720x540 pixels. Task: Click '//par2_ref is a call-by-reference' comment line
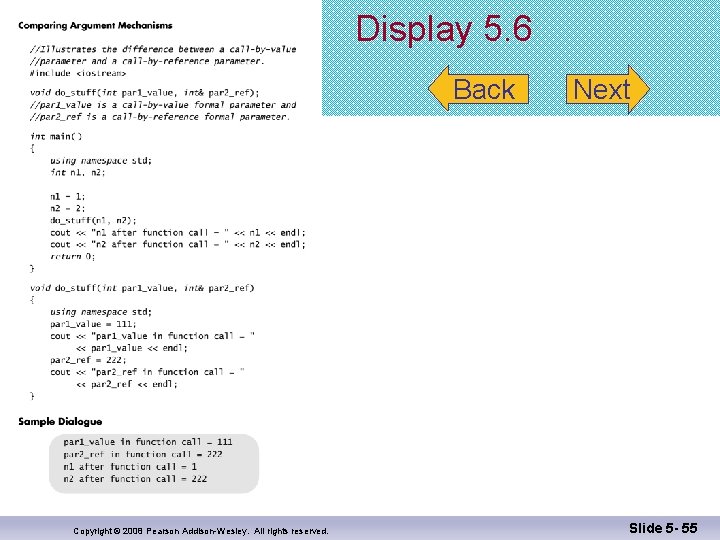point(160,117)
